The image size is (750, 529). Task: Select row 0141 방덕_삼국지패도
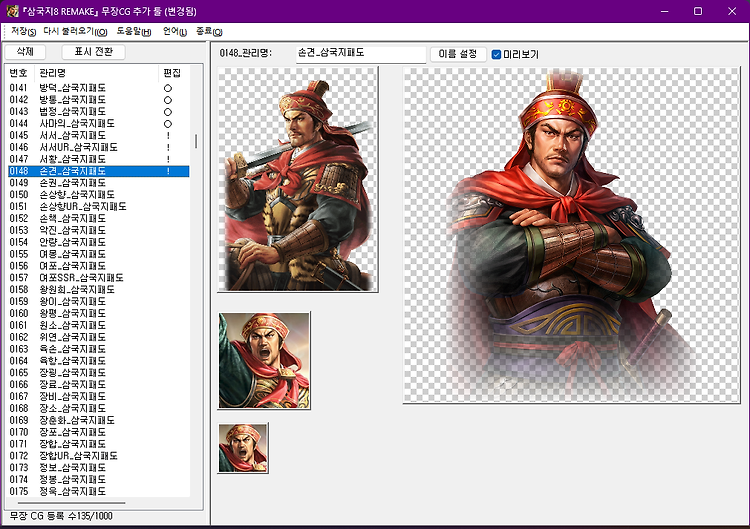[x=99, y=88]
